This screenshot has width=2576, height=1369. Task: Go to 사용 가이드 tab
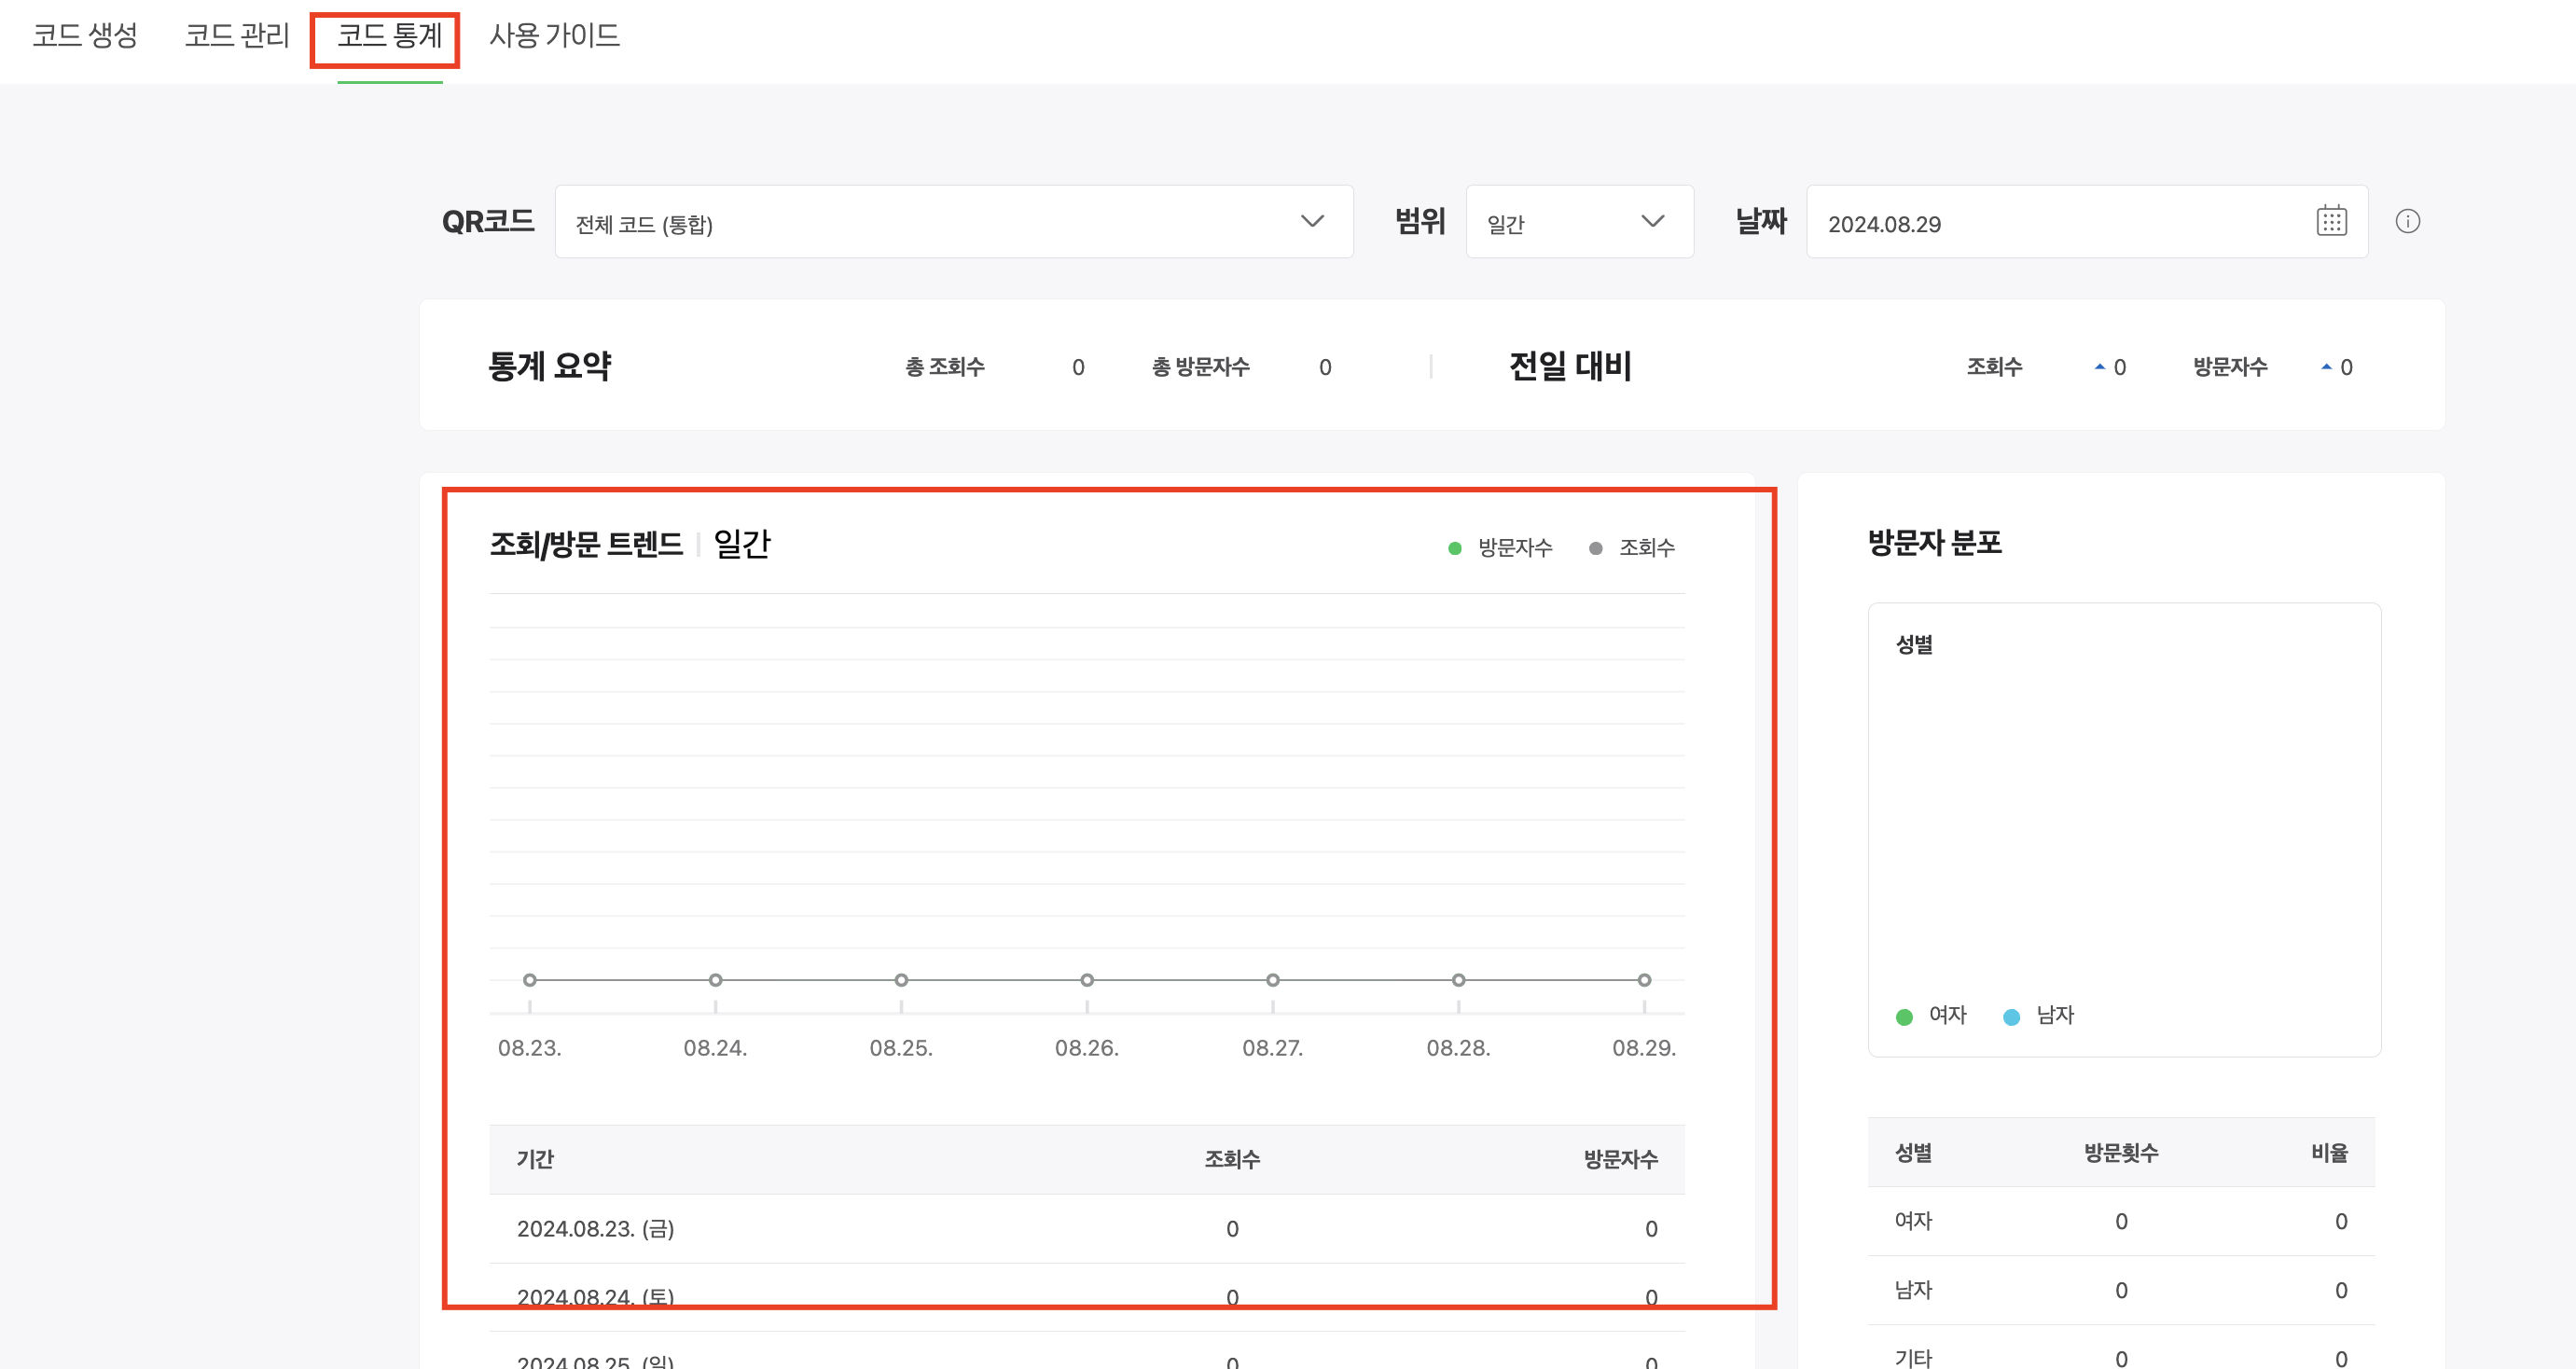554,36
